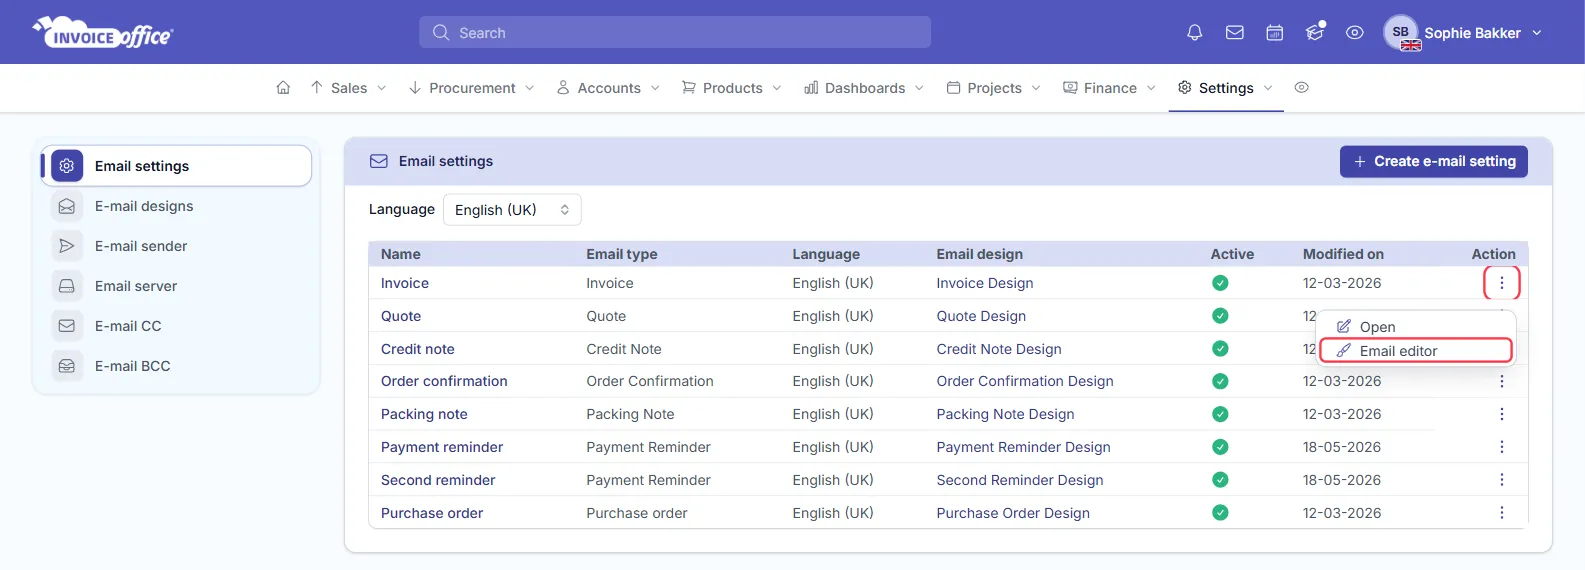Screen dimensions: 1585x570
Task: Click the Search input field
Action: [675, 32]
